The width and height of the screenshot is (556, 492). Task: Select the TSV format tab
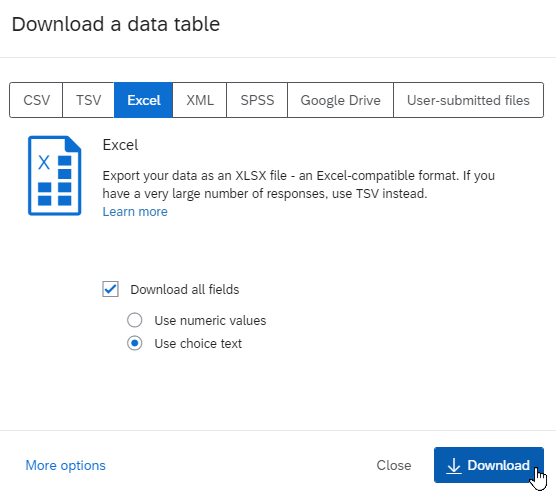88,100
